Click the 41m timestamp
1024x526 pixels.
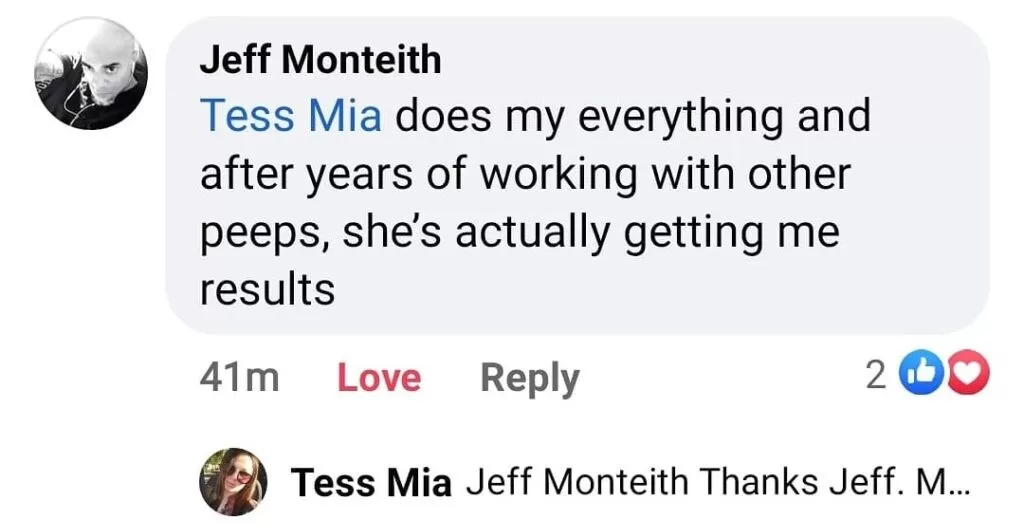tap(240, 378)
